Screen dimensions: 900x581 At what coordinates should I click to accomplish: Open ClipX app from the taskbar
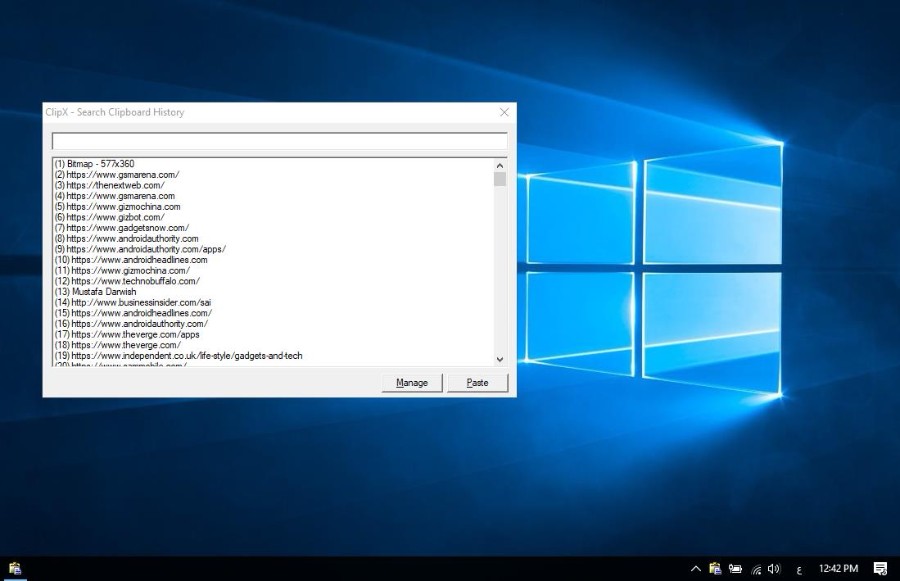point(15,568)
